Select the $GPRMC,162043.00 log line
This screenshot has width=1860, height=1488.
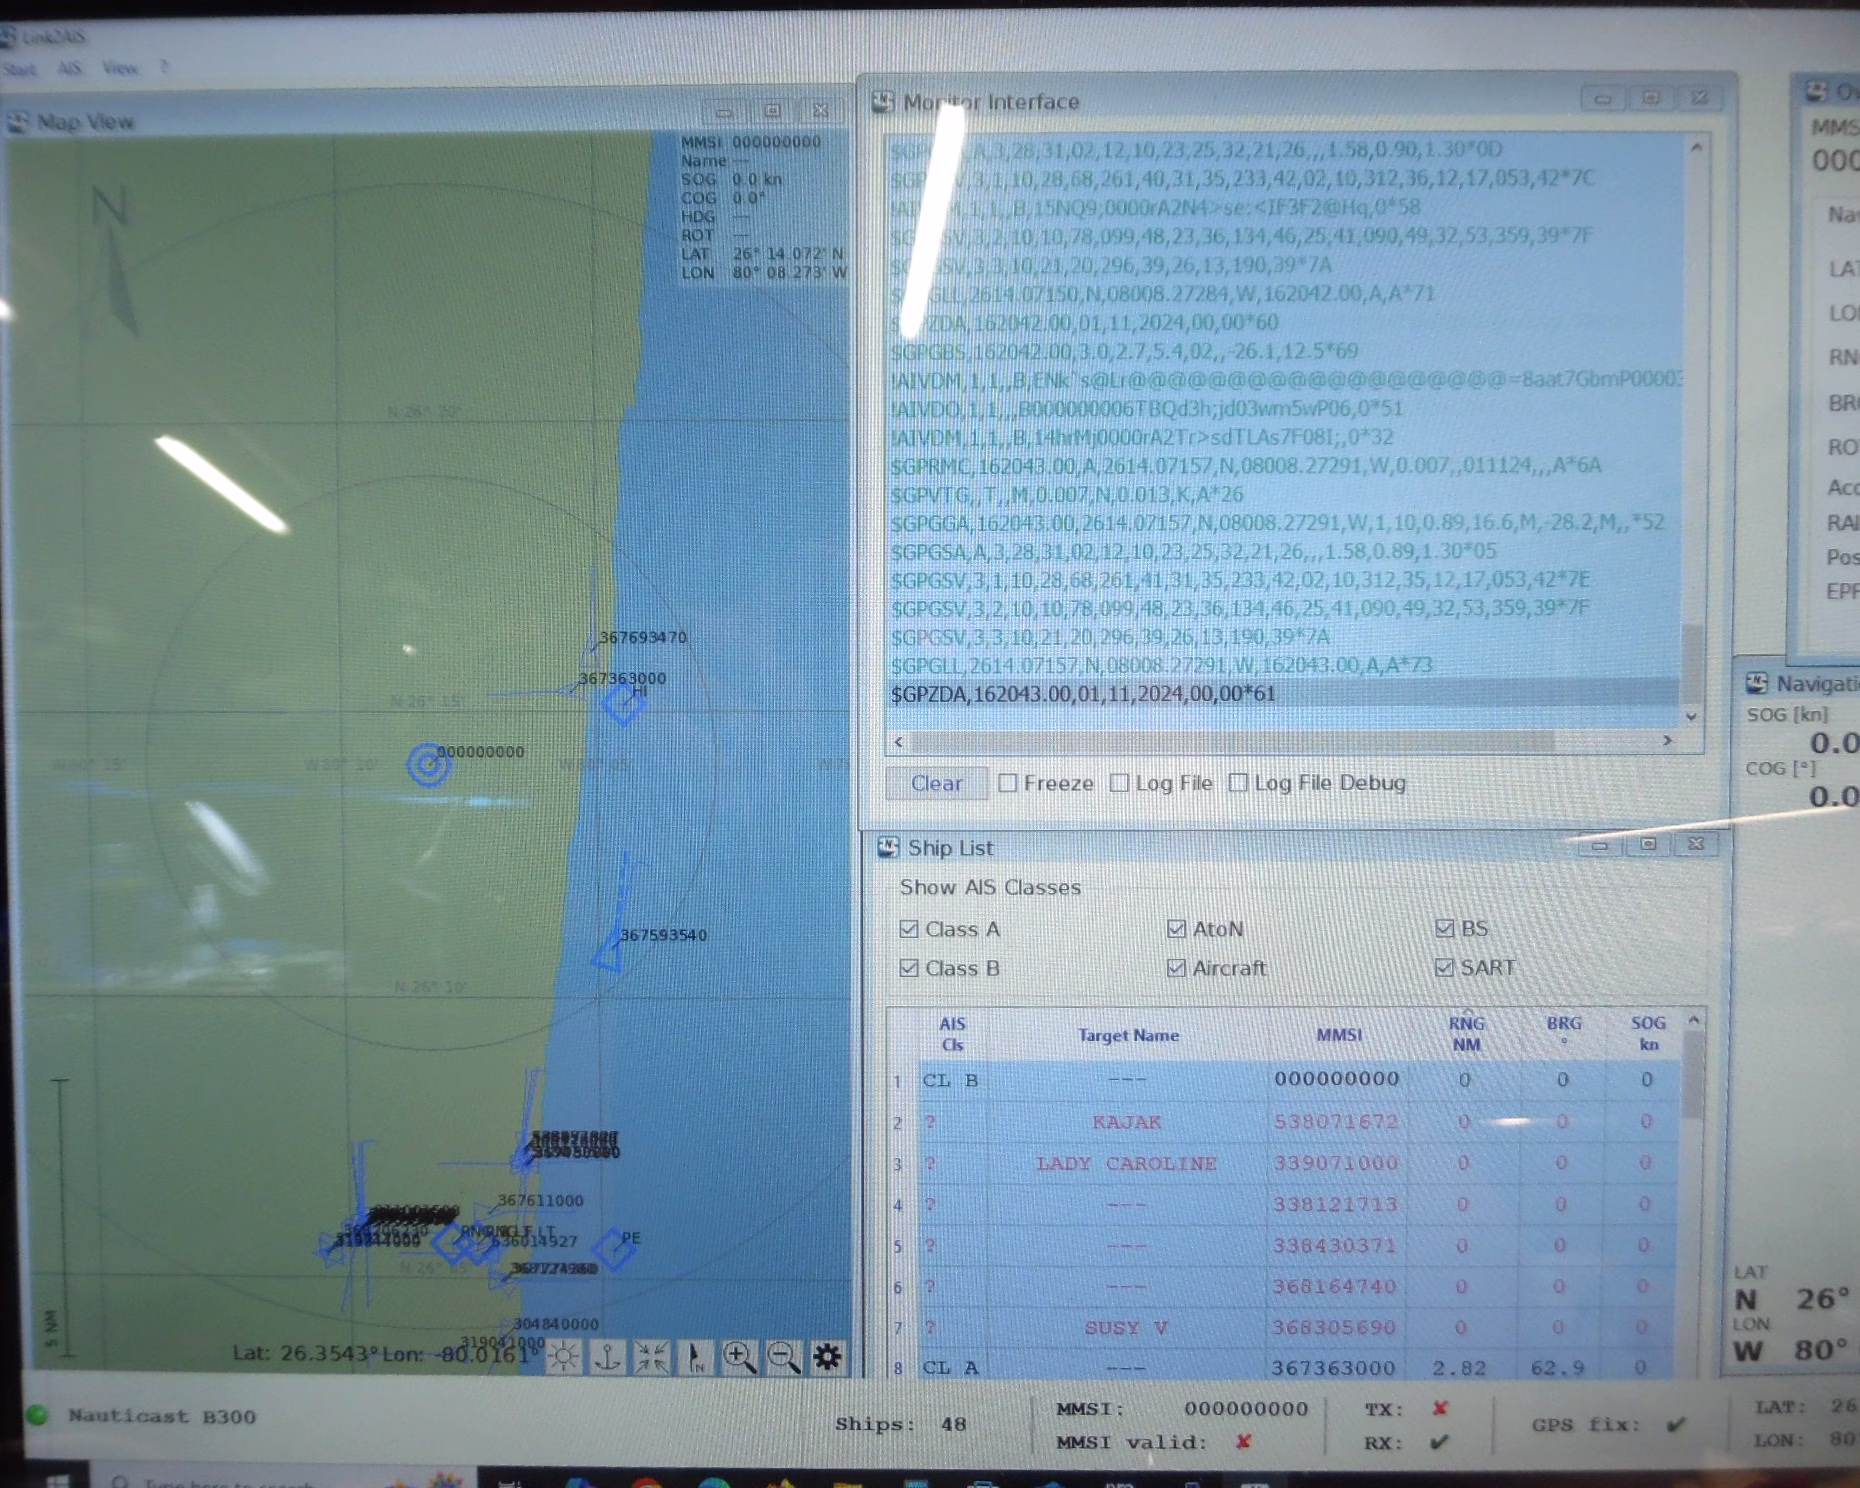coord(1246,465)
